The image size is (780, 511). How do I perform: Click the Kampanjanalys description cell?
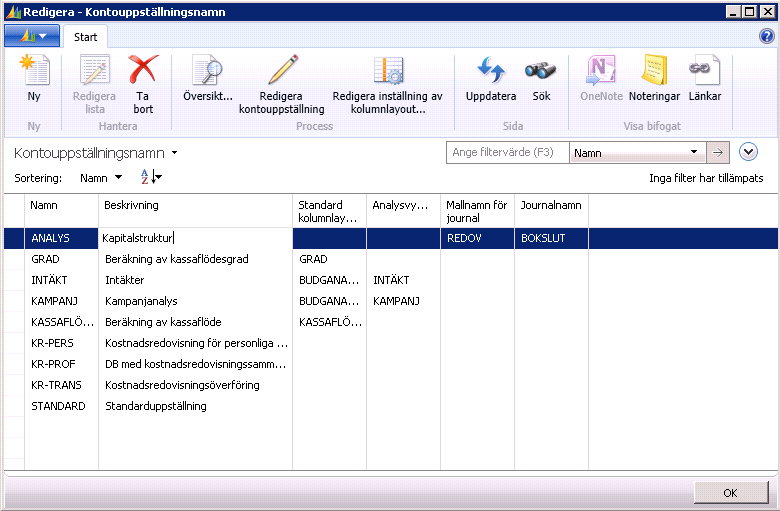point(195,301)
